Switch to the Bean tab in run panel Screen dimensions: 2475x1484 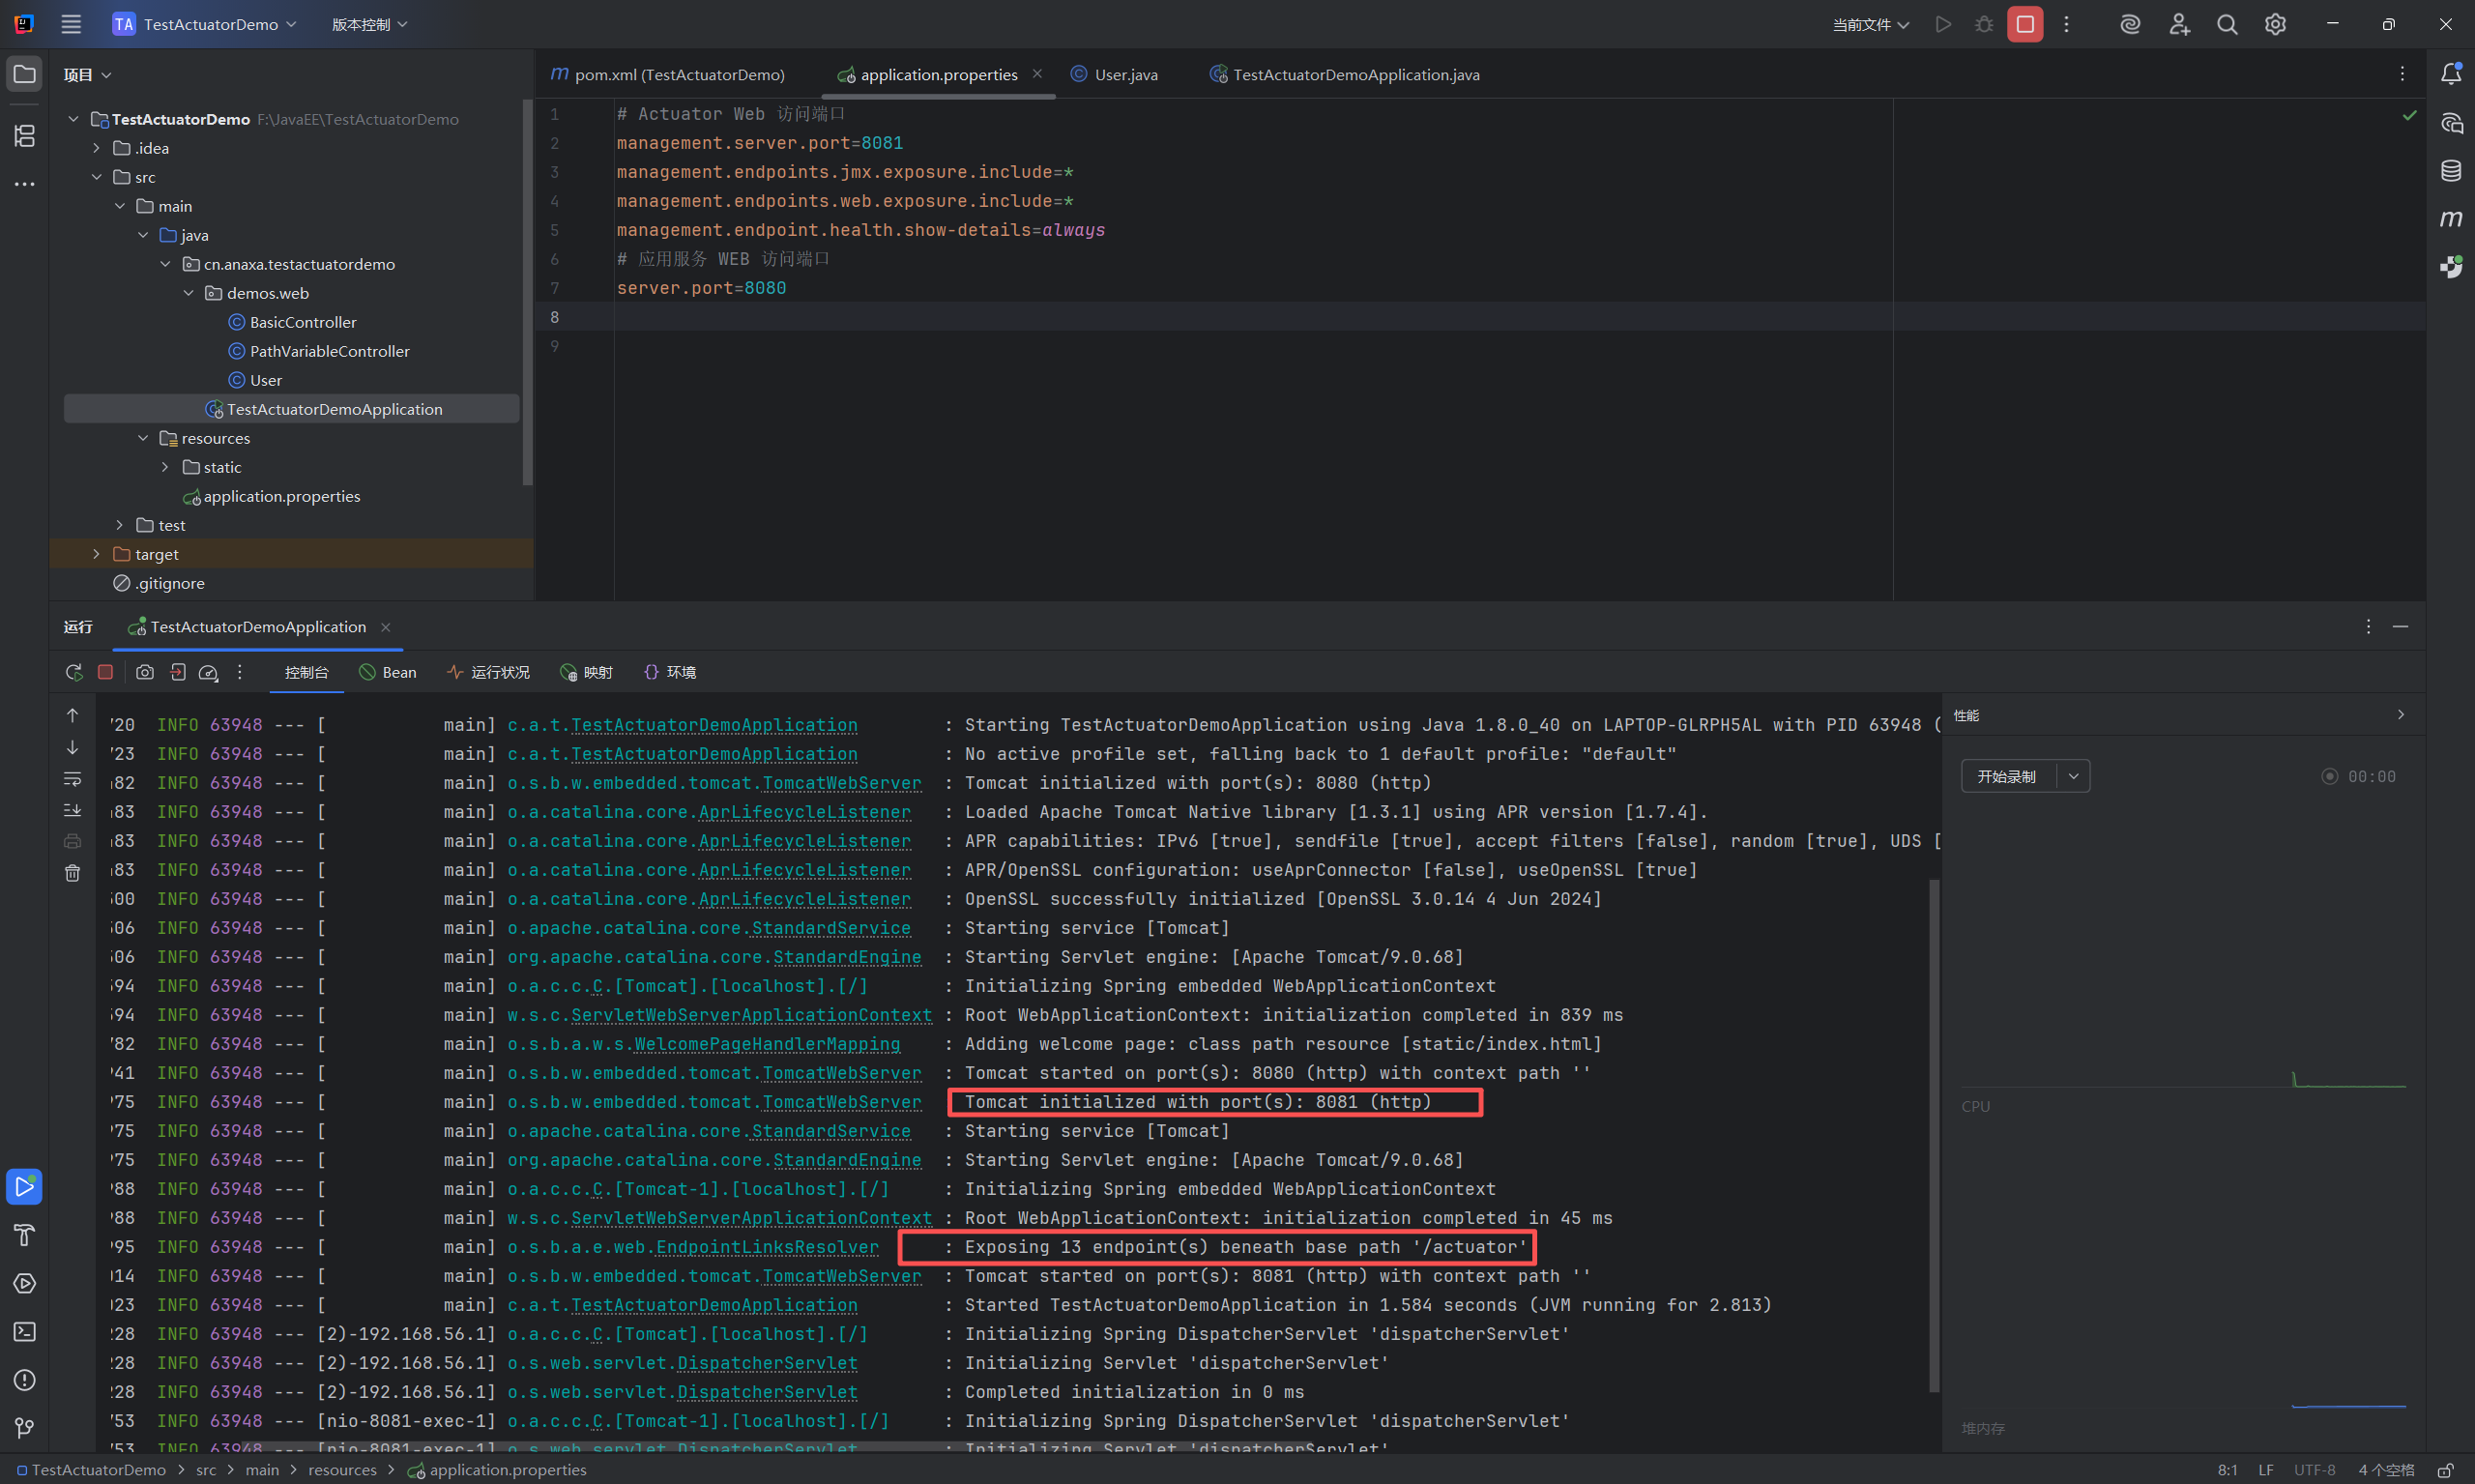(x=388, y=672)
